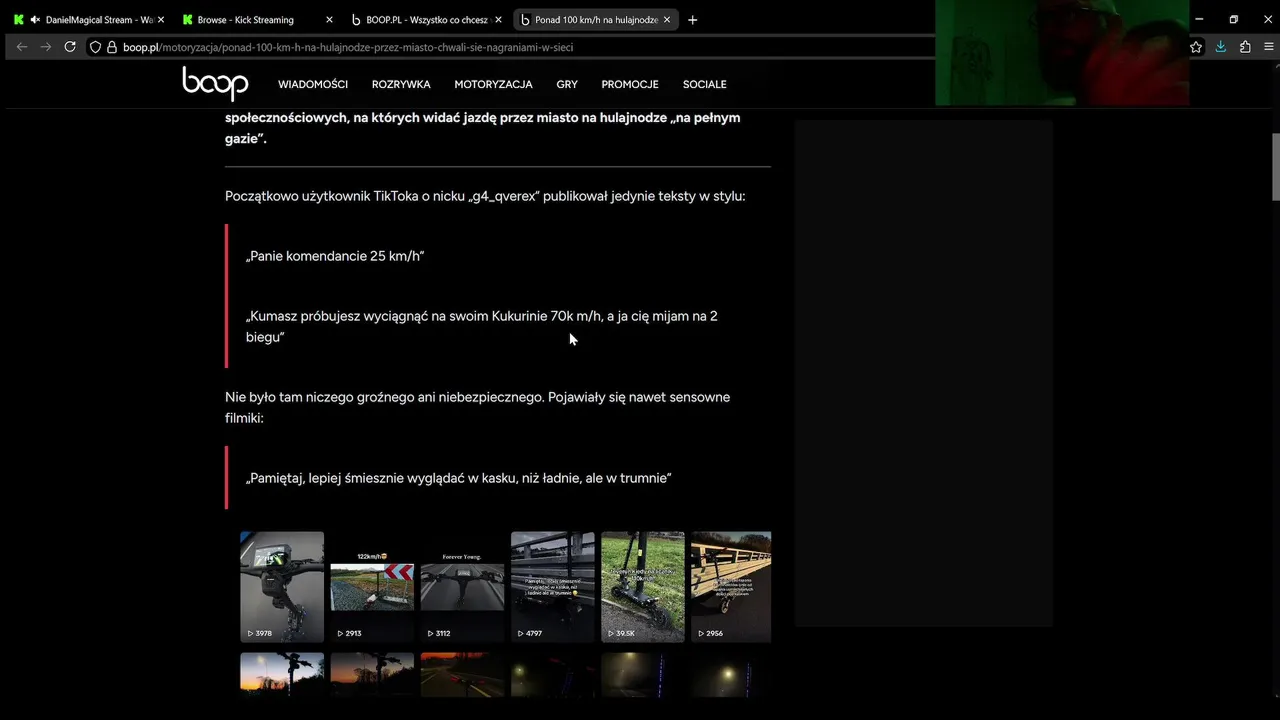Click the quote "Panie komendancie 25 km/h"

point(335,256)
